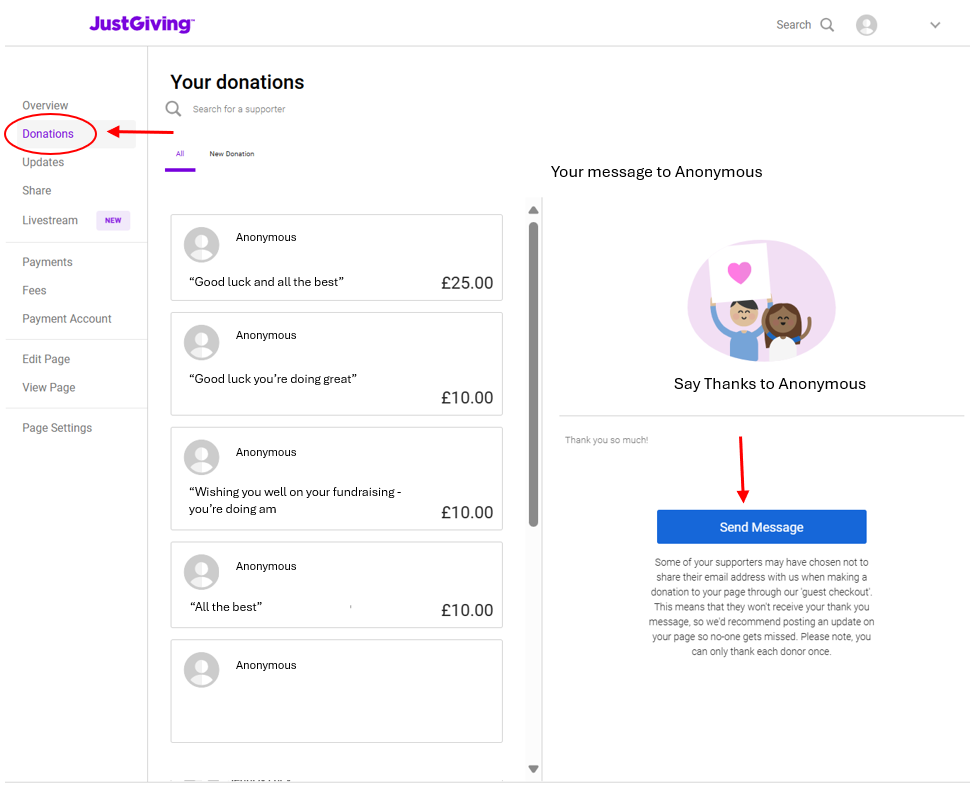Click the header search magnifier icon
Viewport: 975px width, 798px height.
(x=827, y=25)
